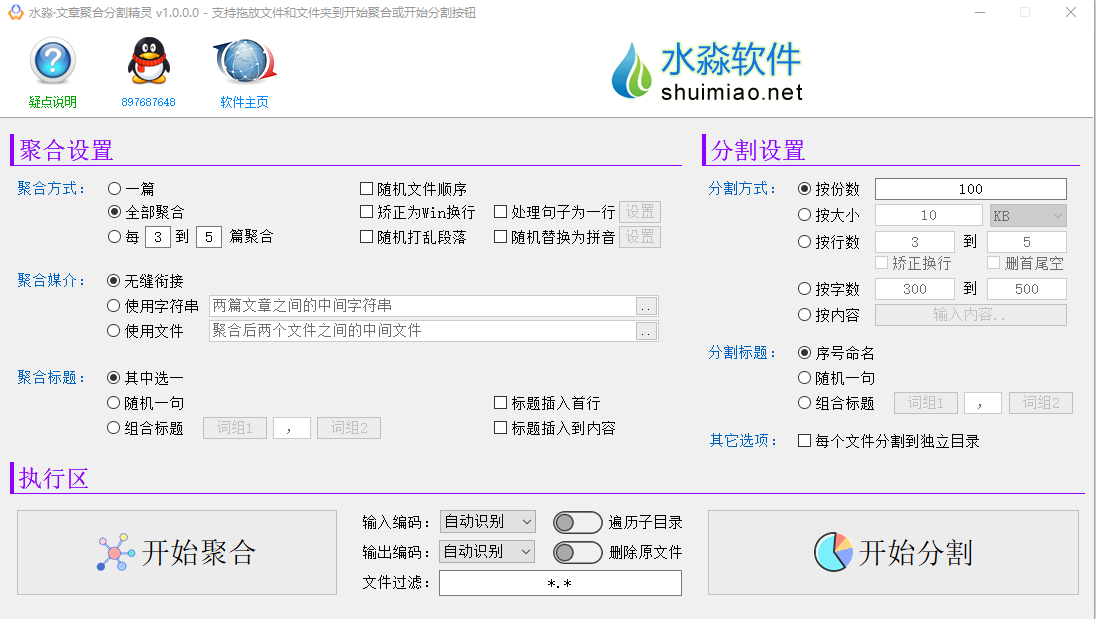Image resolution: width=1096 pixels, height=619 pixels.
Task: Click the 按字数 minimum field 300
Action: (914, 289)
